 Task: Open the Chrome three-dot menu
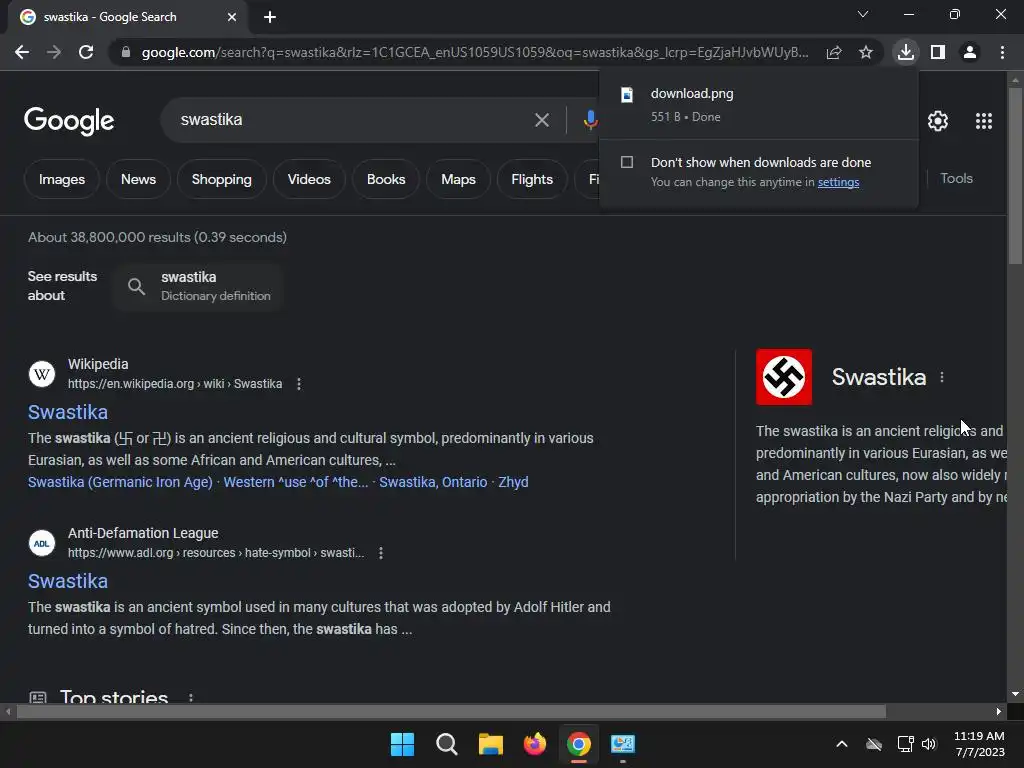click(1002, 52)
